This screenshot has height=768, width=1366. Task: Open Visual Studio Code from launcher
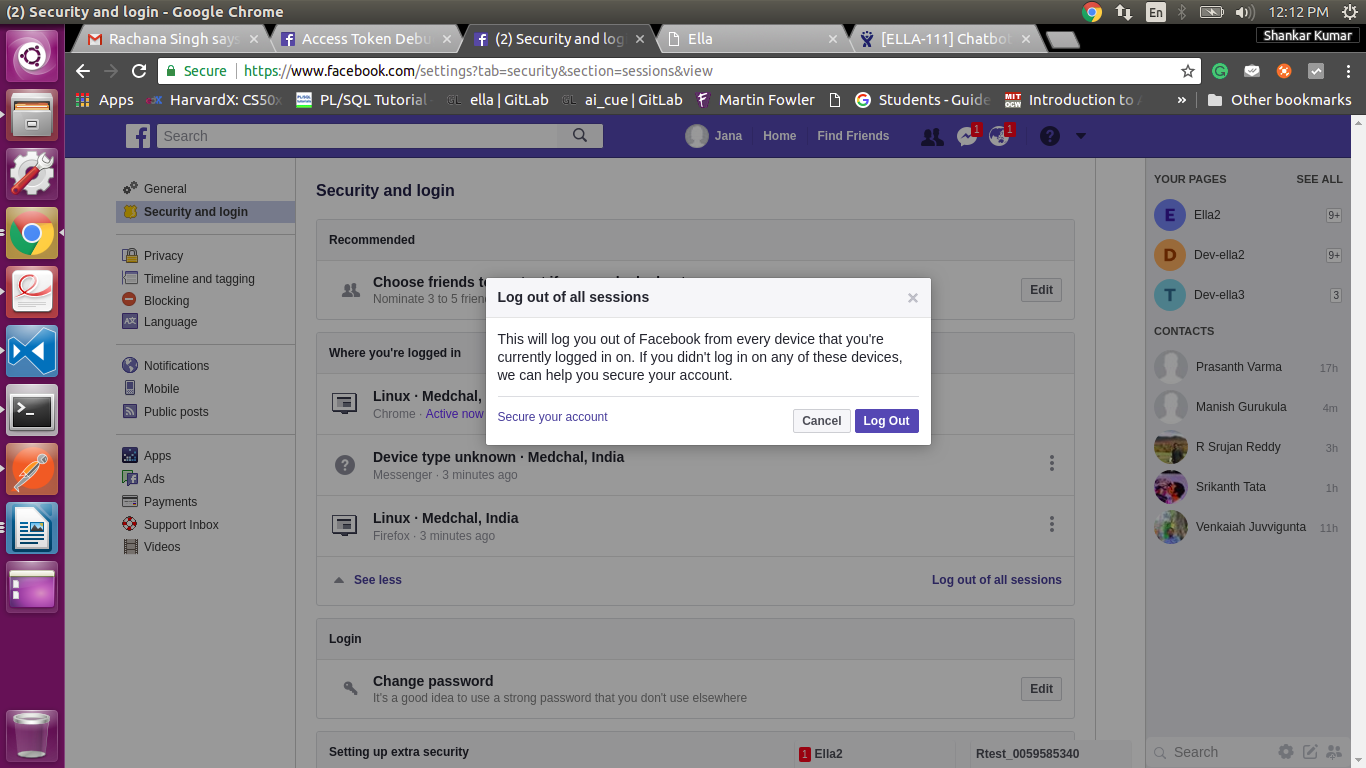tap(32, 351)
